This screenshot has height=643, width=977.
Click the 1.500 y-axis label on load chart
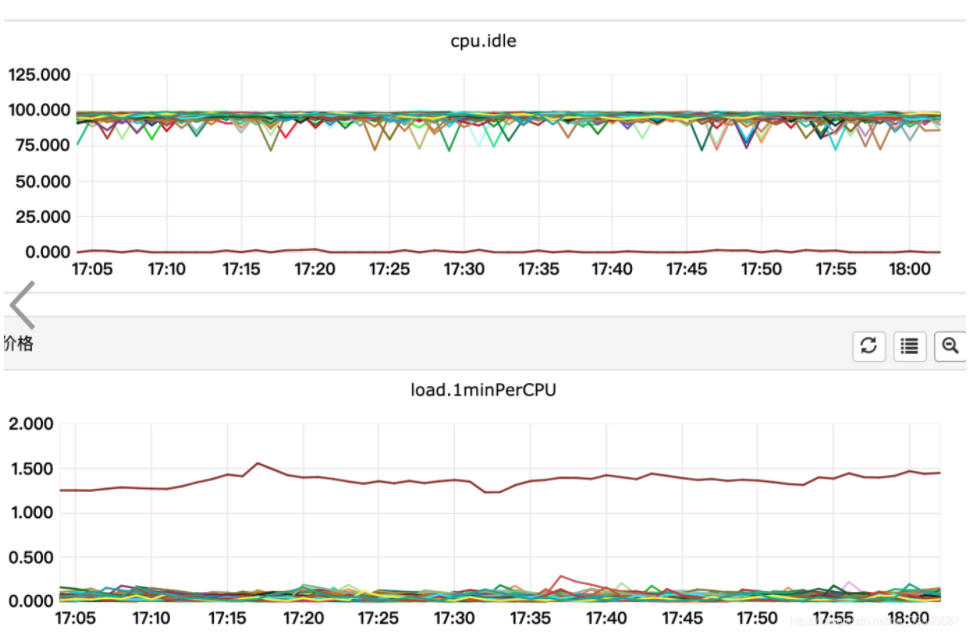tap(31, 469)
